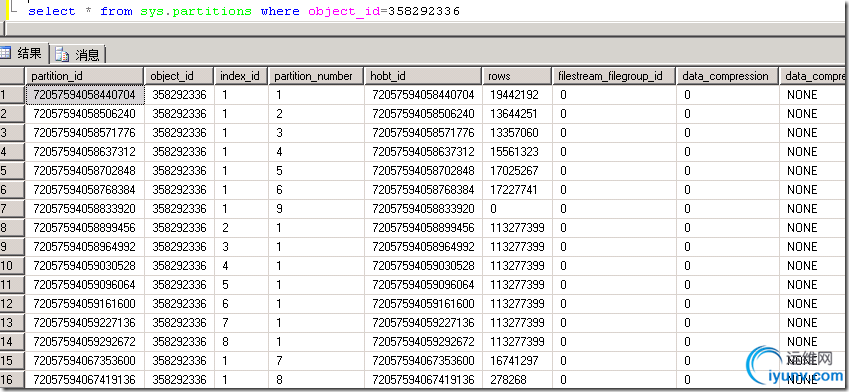Click partition_id cell 72057594058964992

tap(84, 247)
